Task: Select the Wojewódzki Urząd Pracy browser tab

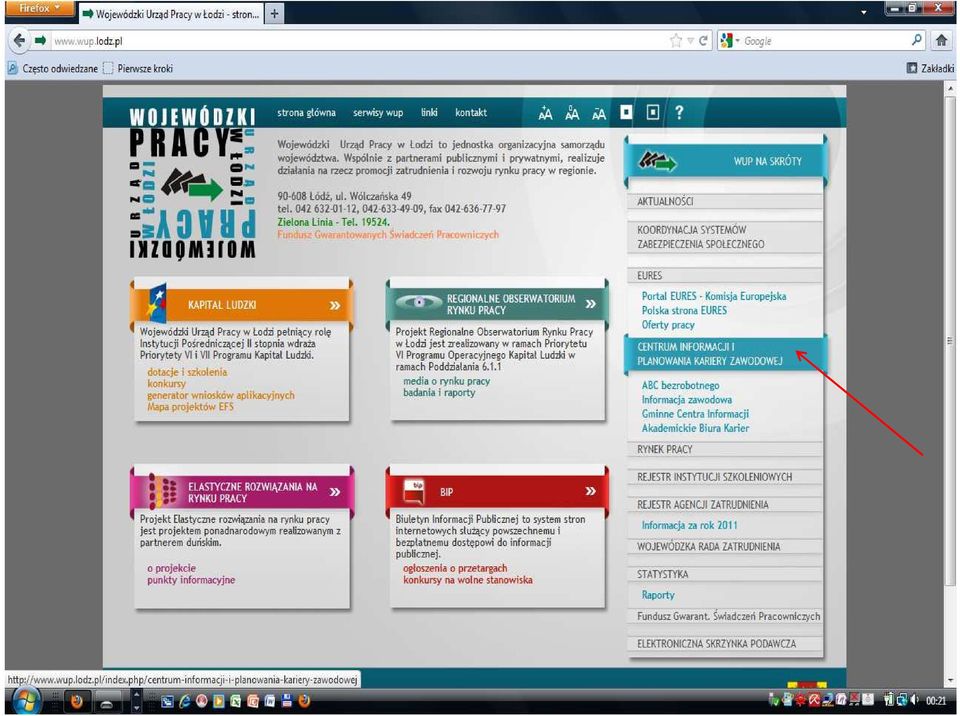Action: (x=171, y=13)
